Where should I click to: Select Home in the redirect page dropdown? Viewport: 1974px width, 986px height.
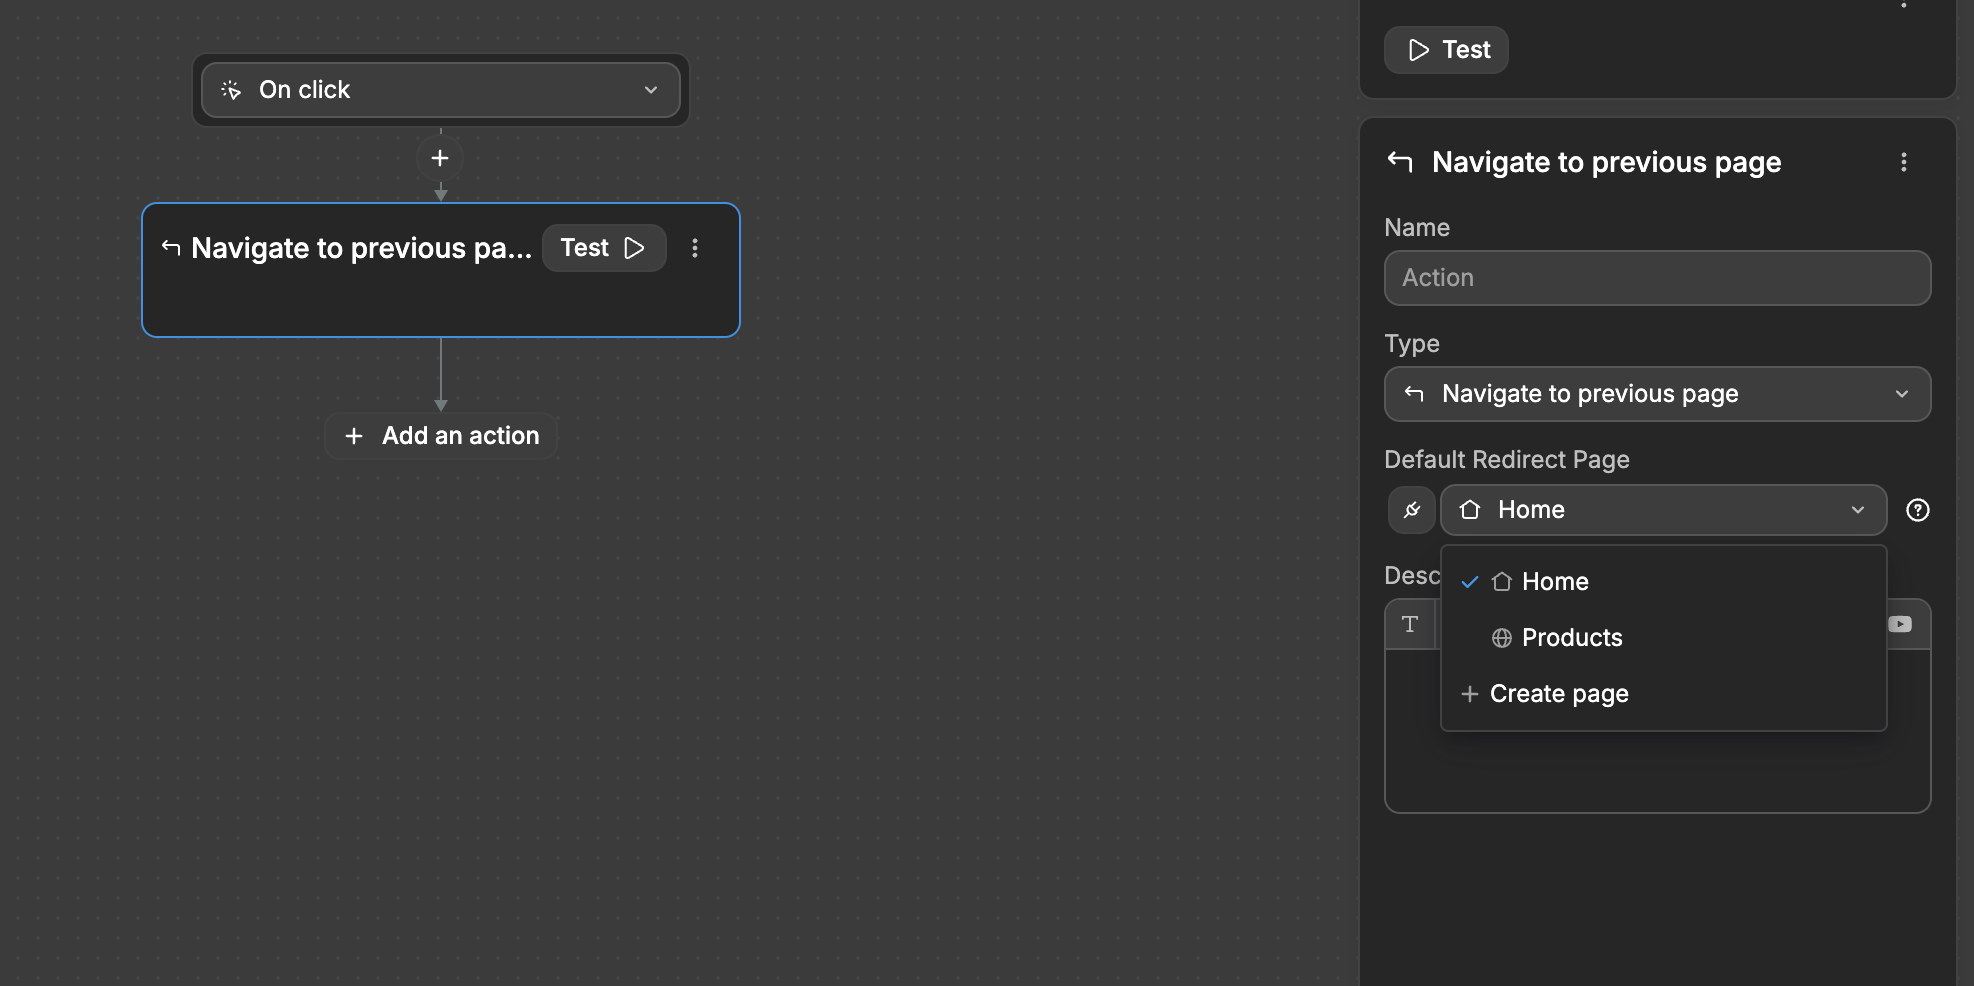point(1555,581)
